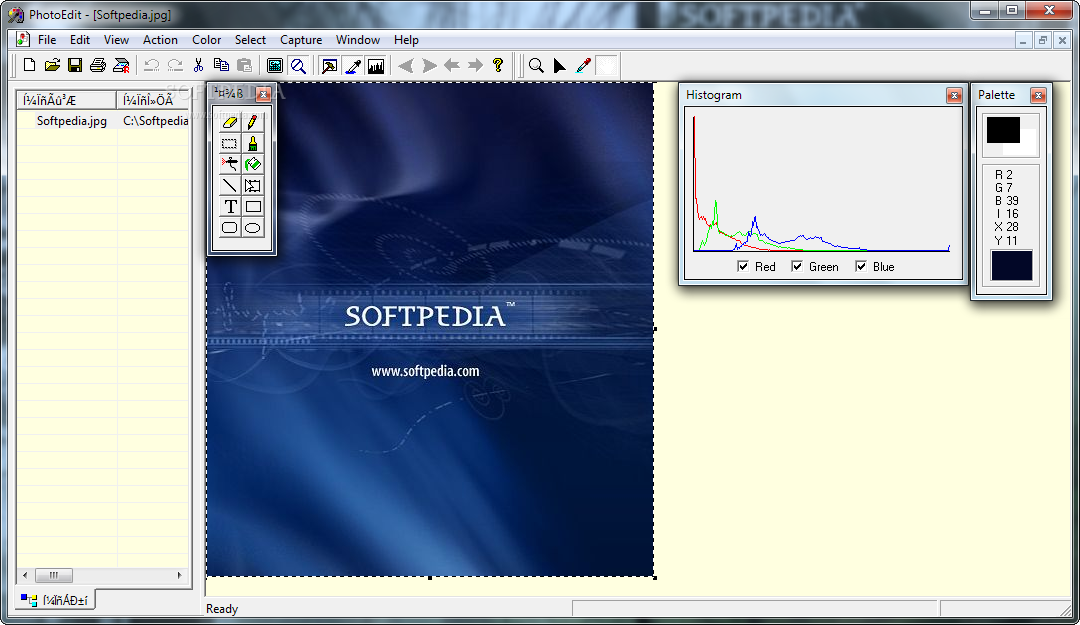The image size is (1080, 625).
Task: Select the Pencil tool in the toolbox
Action: pyautogui.click(x=253, y=123)
